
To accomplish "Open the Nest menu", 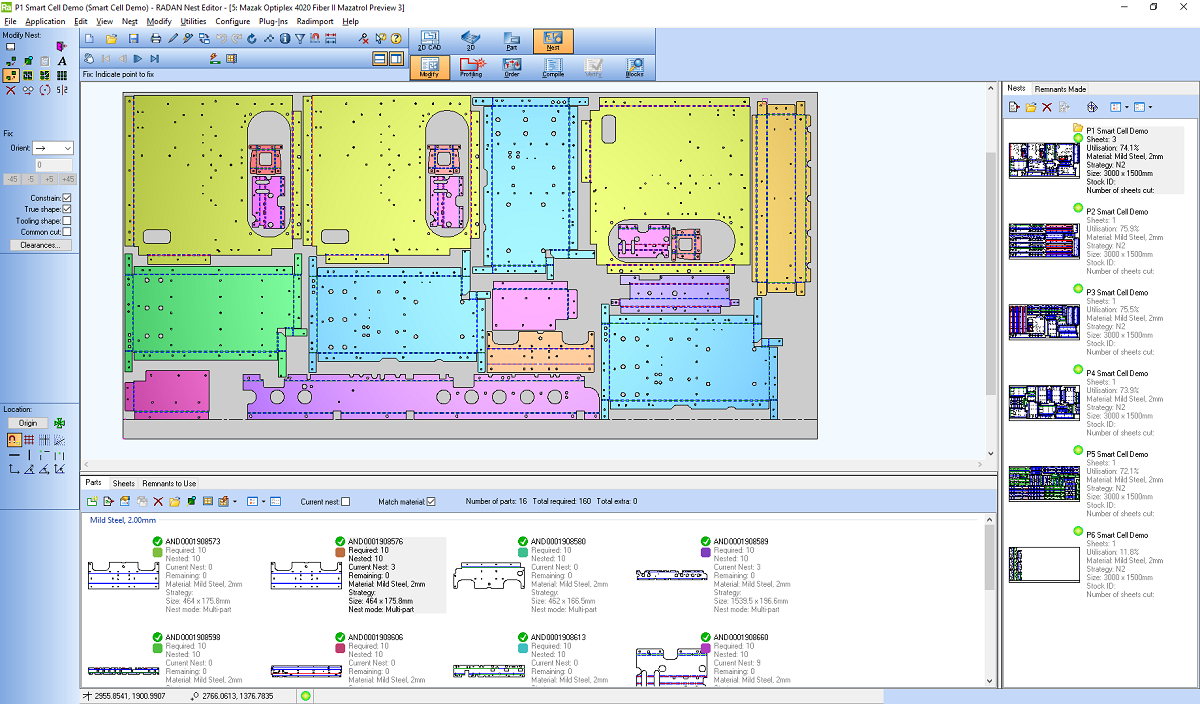I will tap(130, 21).
